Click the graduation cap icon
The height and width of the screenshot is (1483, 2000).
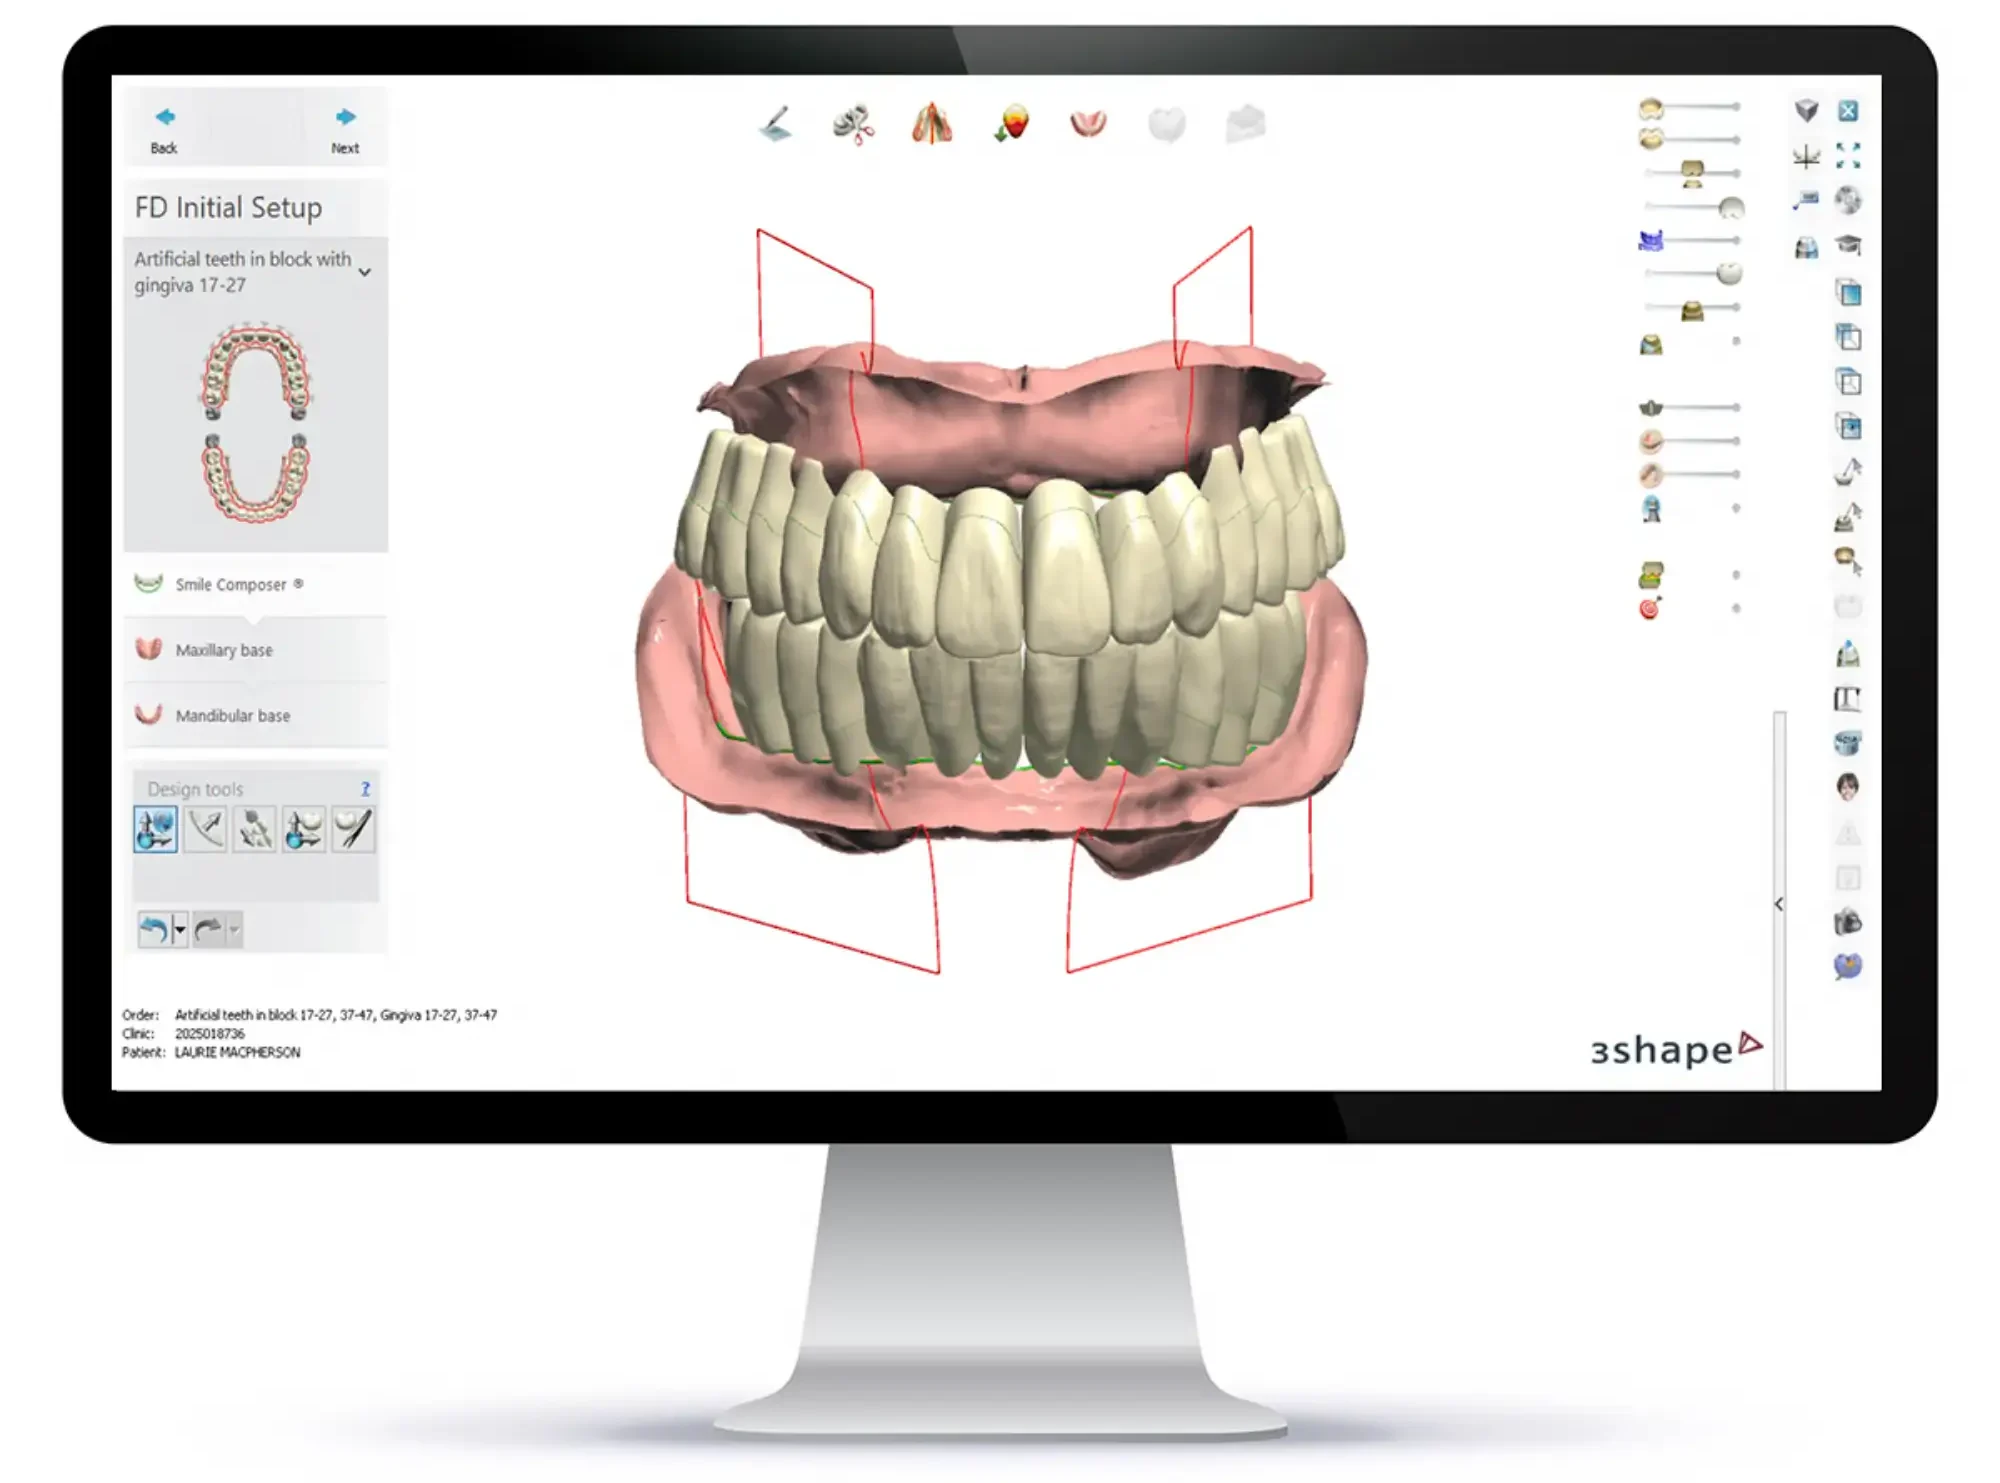tap(1848, 245)
